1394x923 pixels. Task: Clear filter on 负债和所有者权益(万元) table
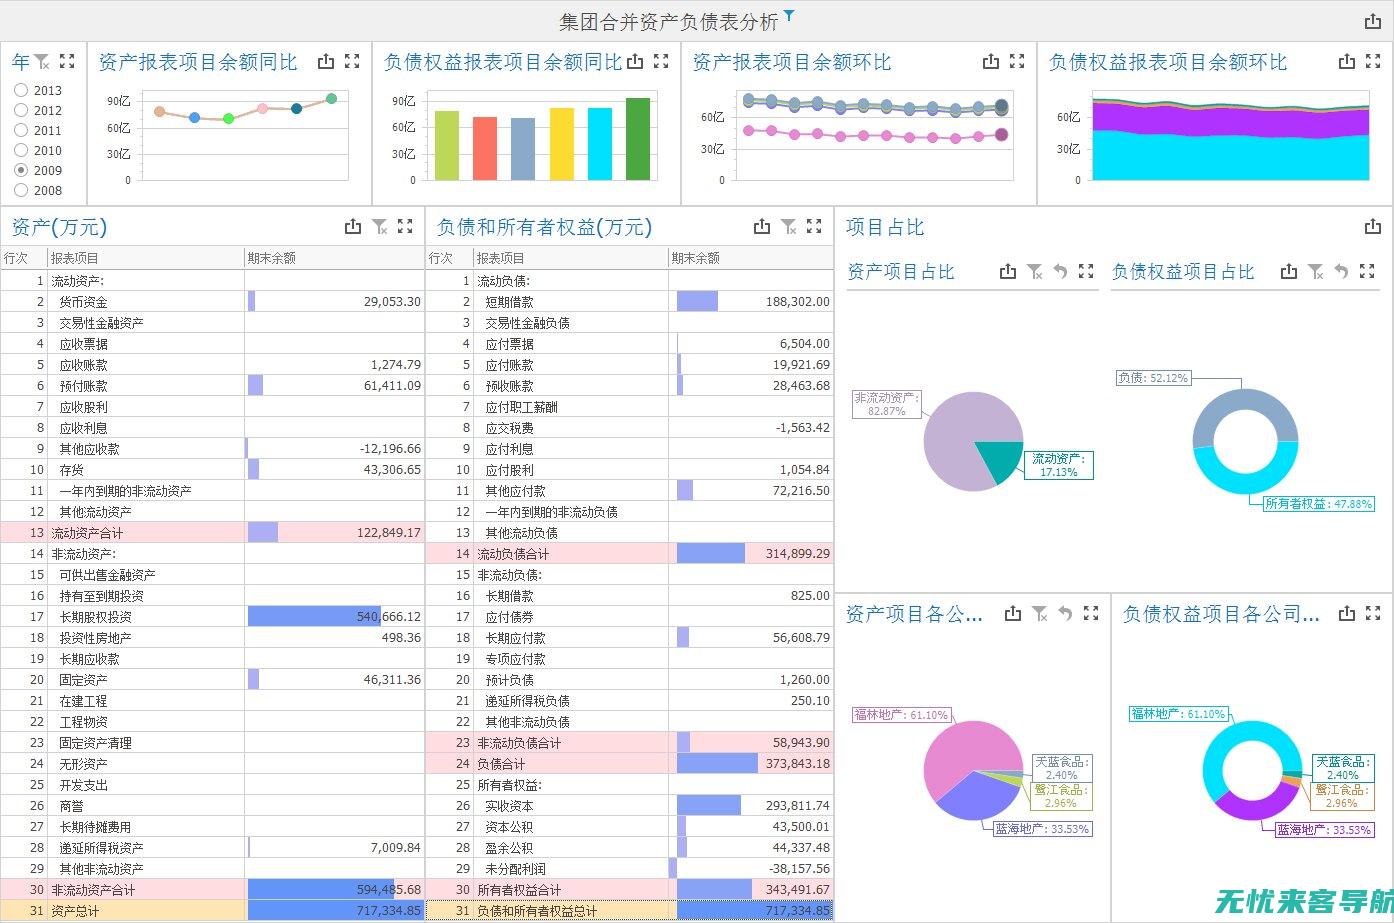click(789, 227)
